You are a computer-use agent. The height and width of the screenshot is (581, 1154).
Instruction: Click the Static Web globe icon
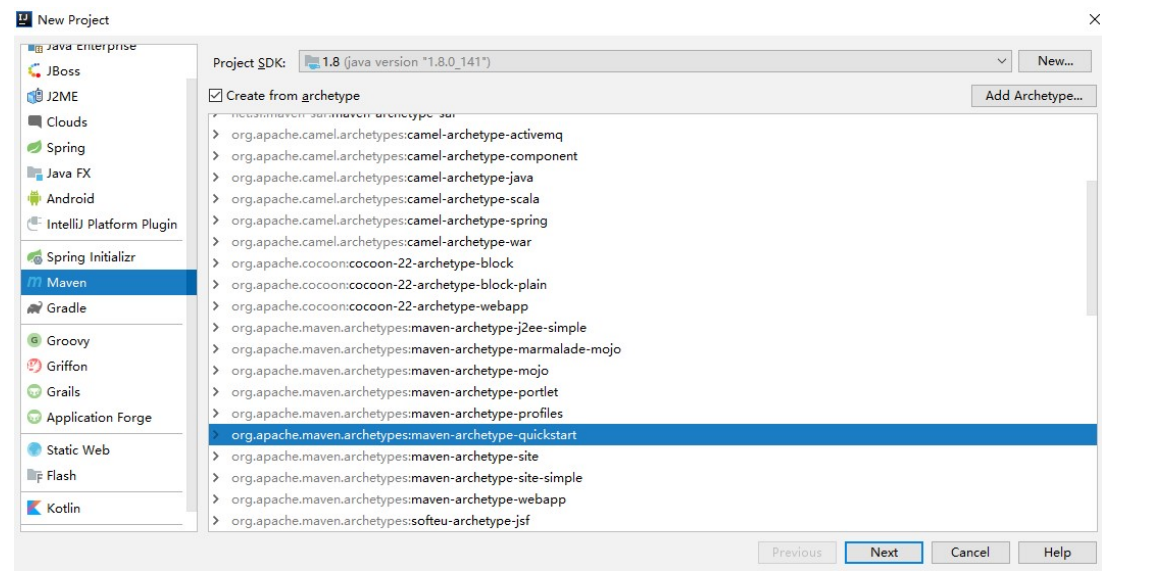35,450
